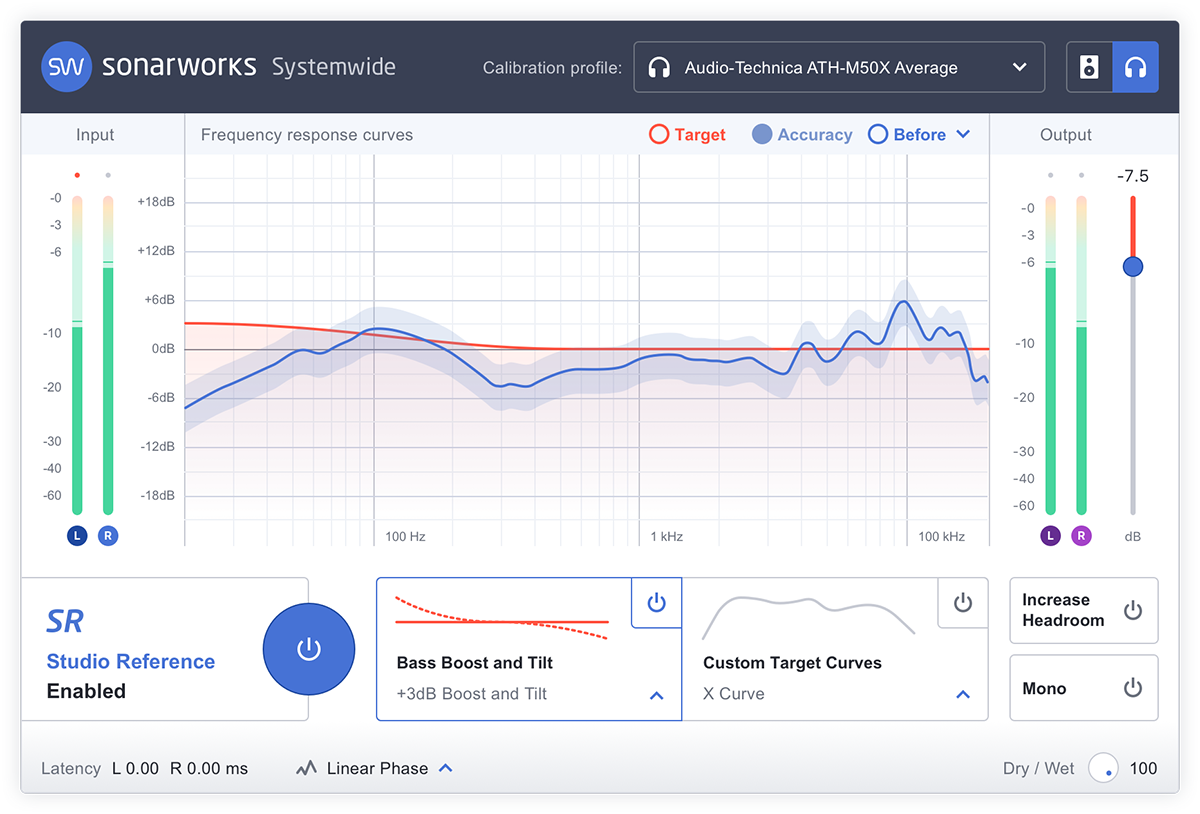Disable Bass Boost and Tilt power switch
The width and height of the screenshot is (1200, 814).
click(x=656, y=602)
